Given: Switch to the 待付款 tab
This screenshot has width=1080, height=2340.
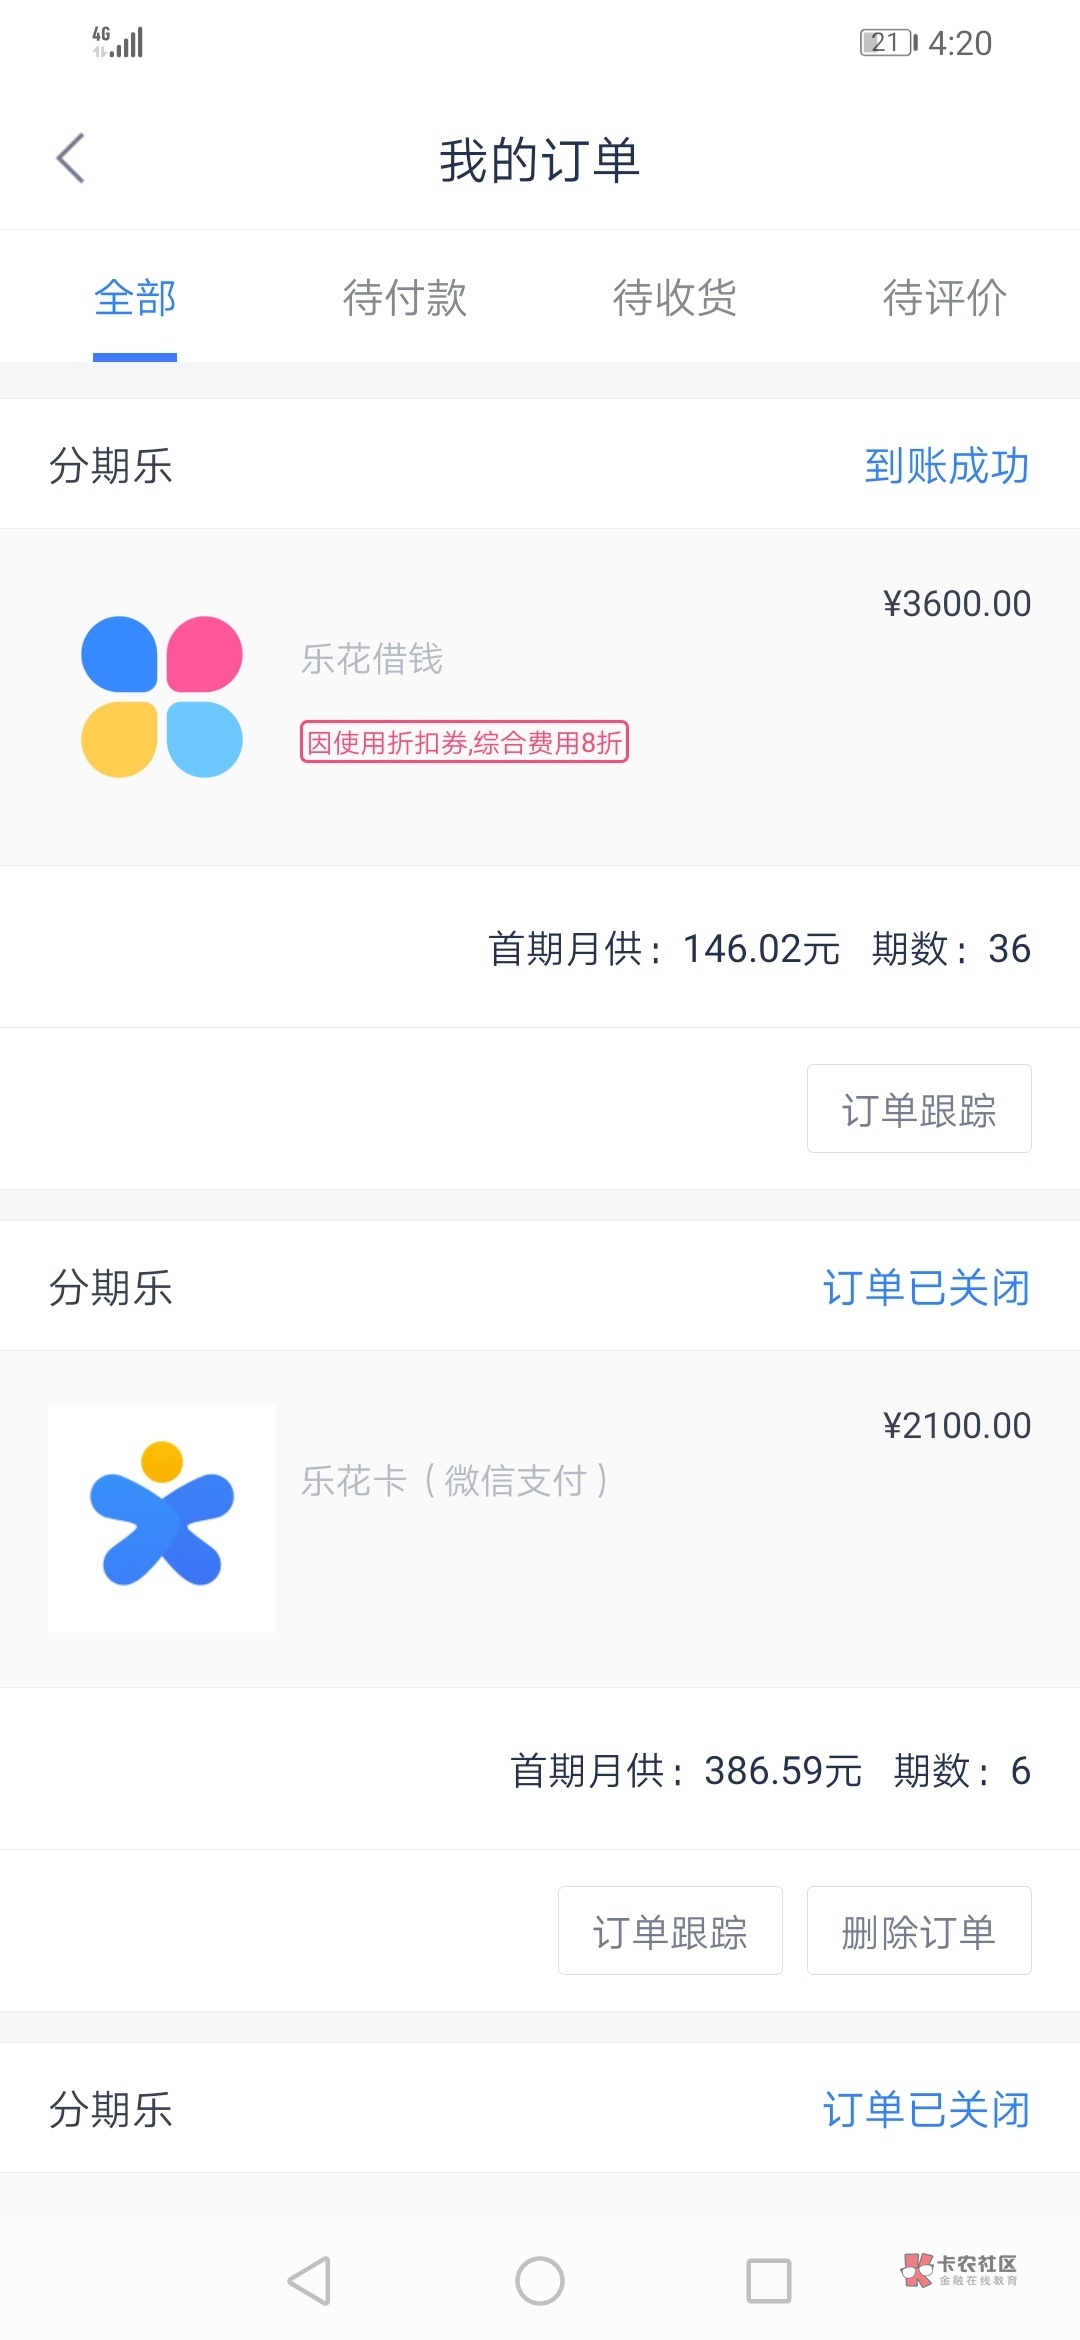Looking at the screenshot, I should click(x=405, y=298).
